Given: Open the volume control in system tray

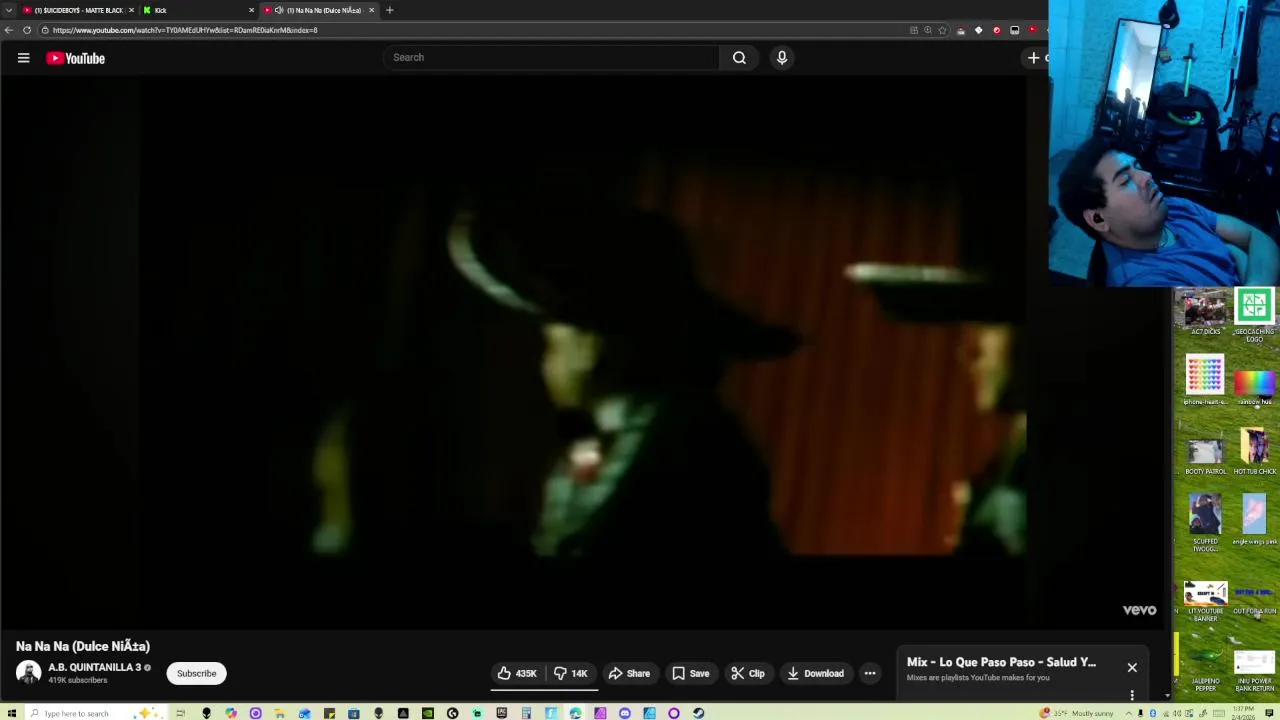Looking at the screenshot, I should 1177,713.
